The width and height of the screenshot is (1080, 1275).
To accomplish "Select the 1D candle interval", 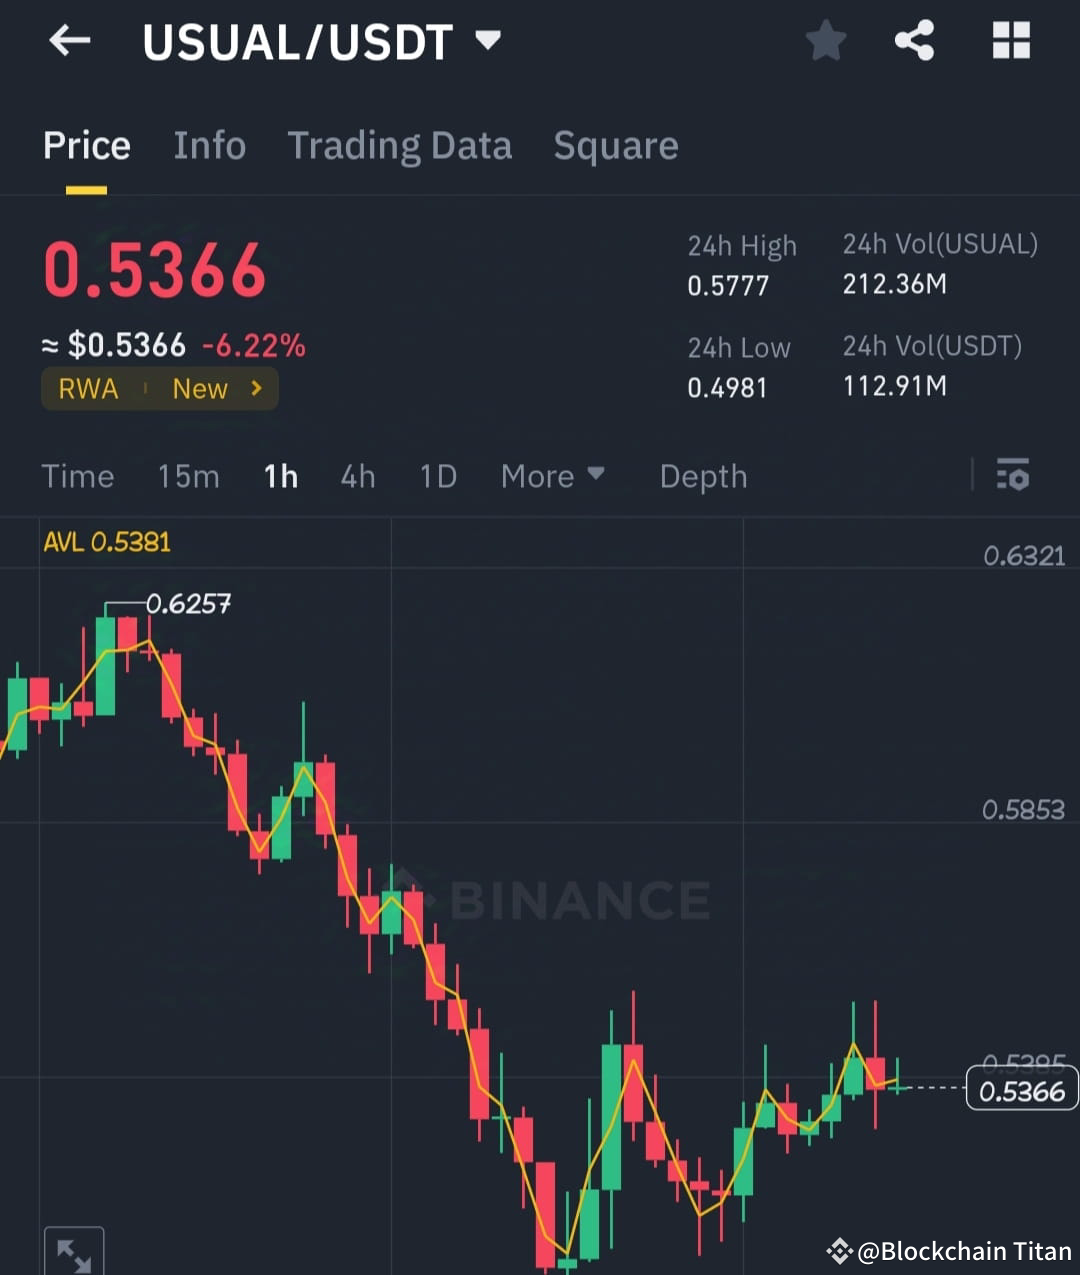I will click(x=438, y=476).
